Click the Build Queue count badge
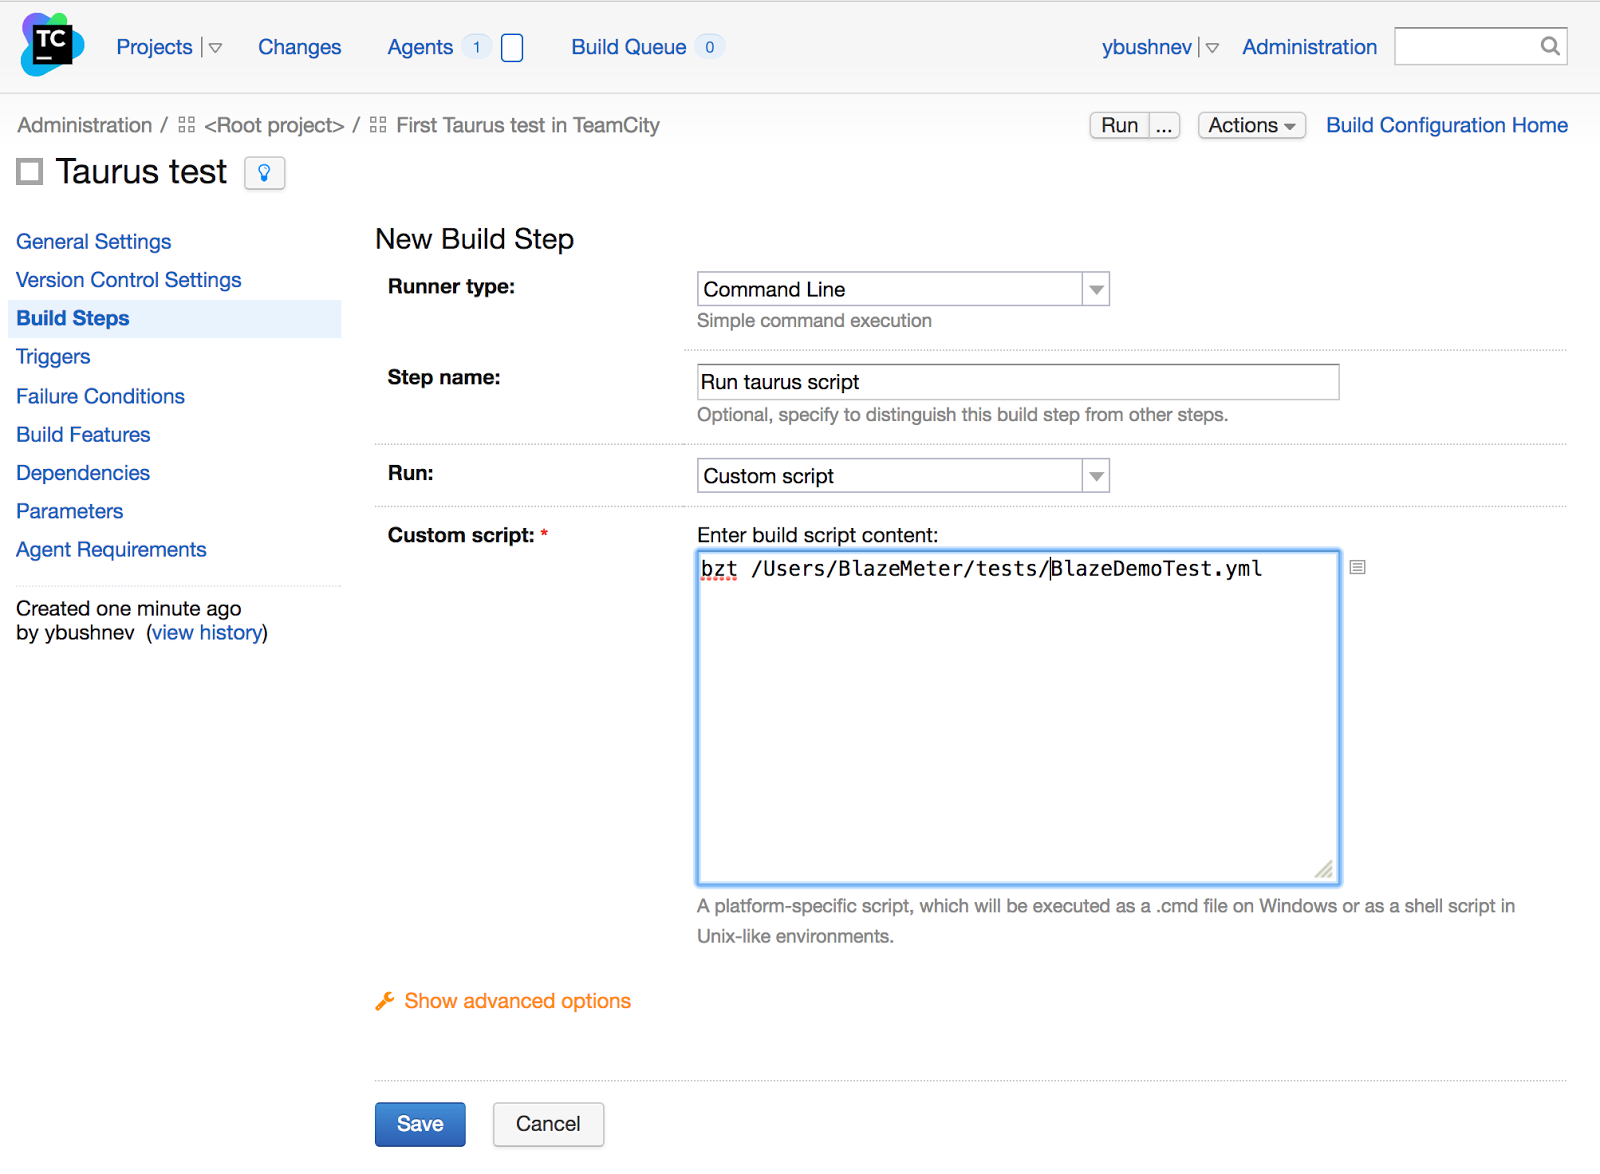The width and height of the screenshot is (1600, 1174). click(x=710, y=47)
